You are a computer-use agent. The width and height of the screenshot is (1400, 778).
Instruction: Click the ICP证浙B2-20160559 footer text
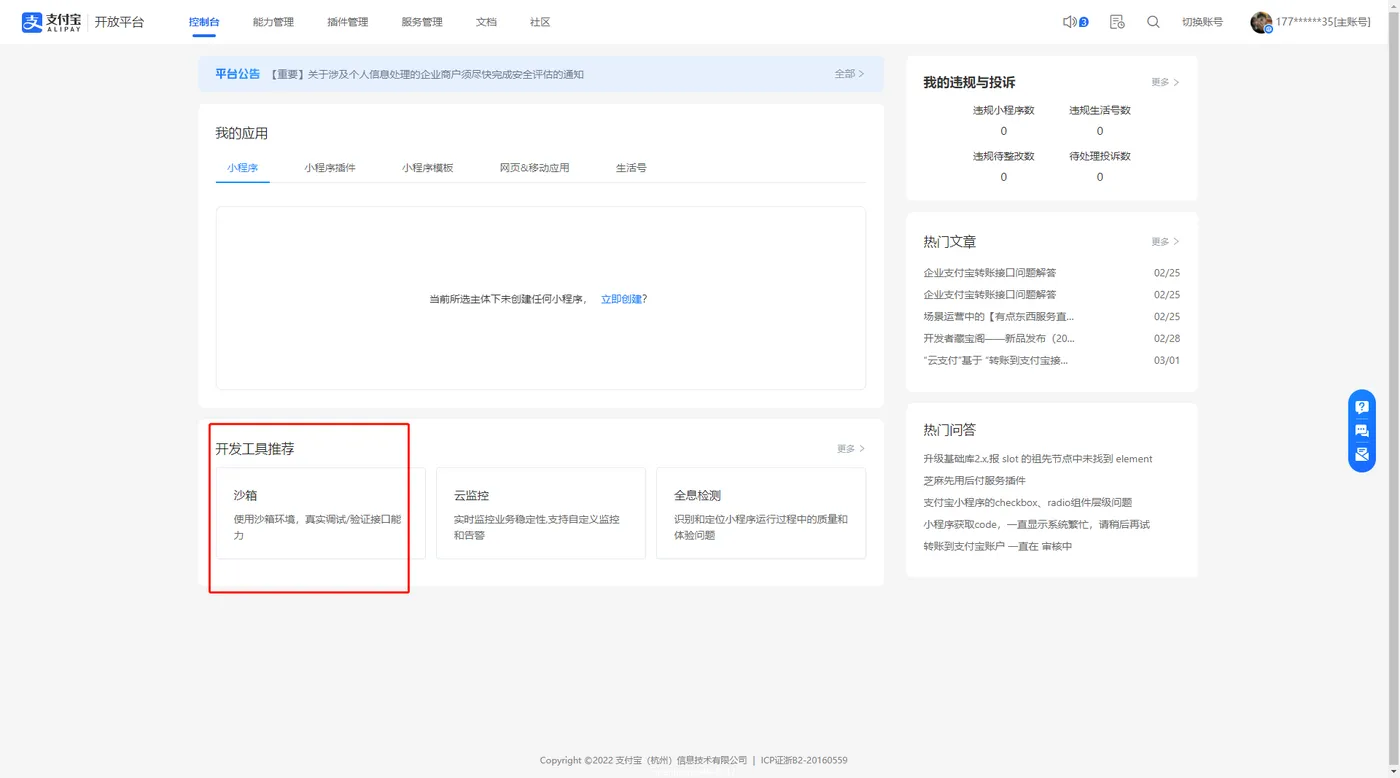(x=804, y=761)
